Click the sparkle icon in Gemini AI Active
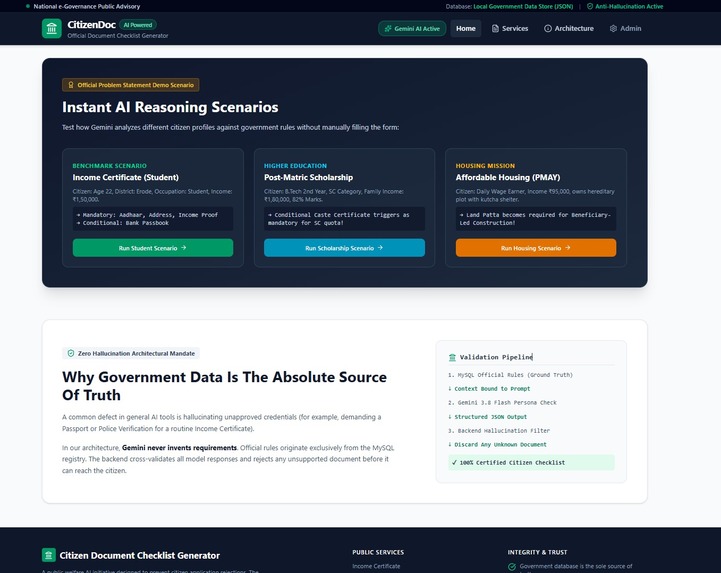Viewport: 721px width, 573px height. click(x=388, y=29)
